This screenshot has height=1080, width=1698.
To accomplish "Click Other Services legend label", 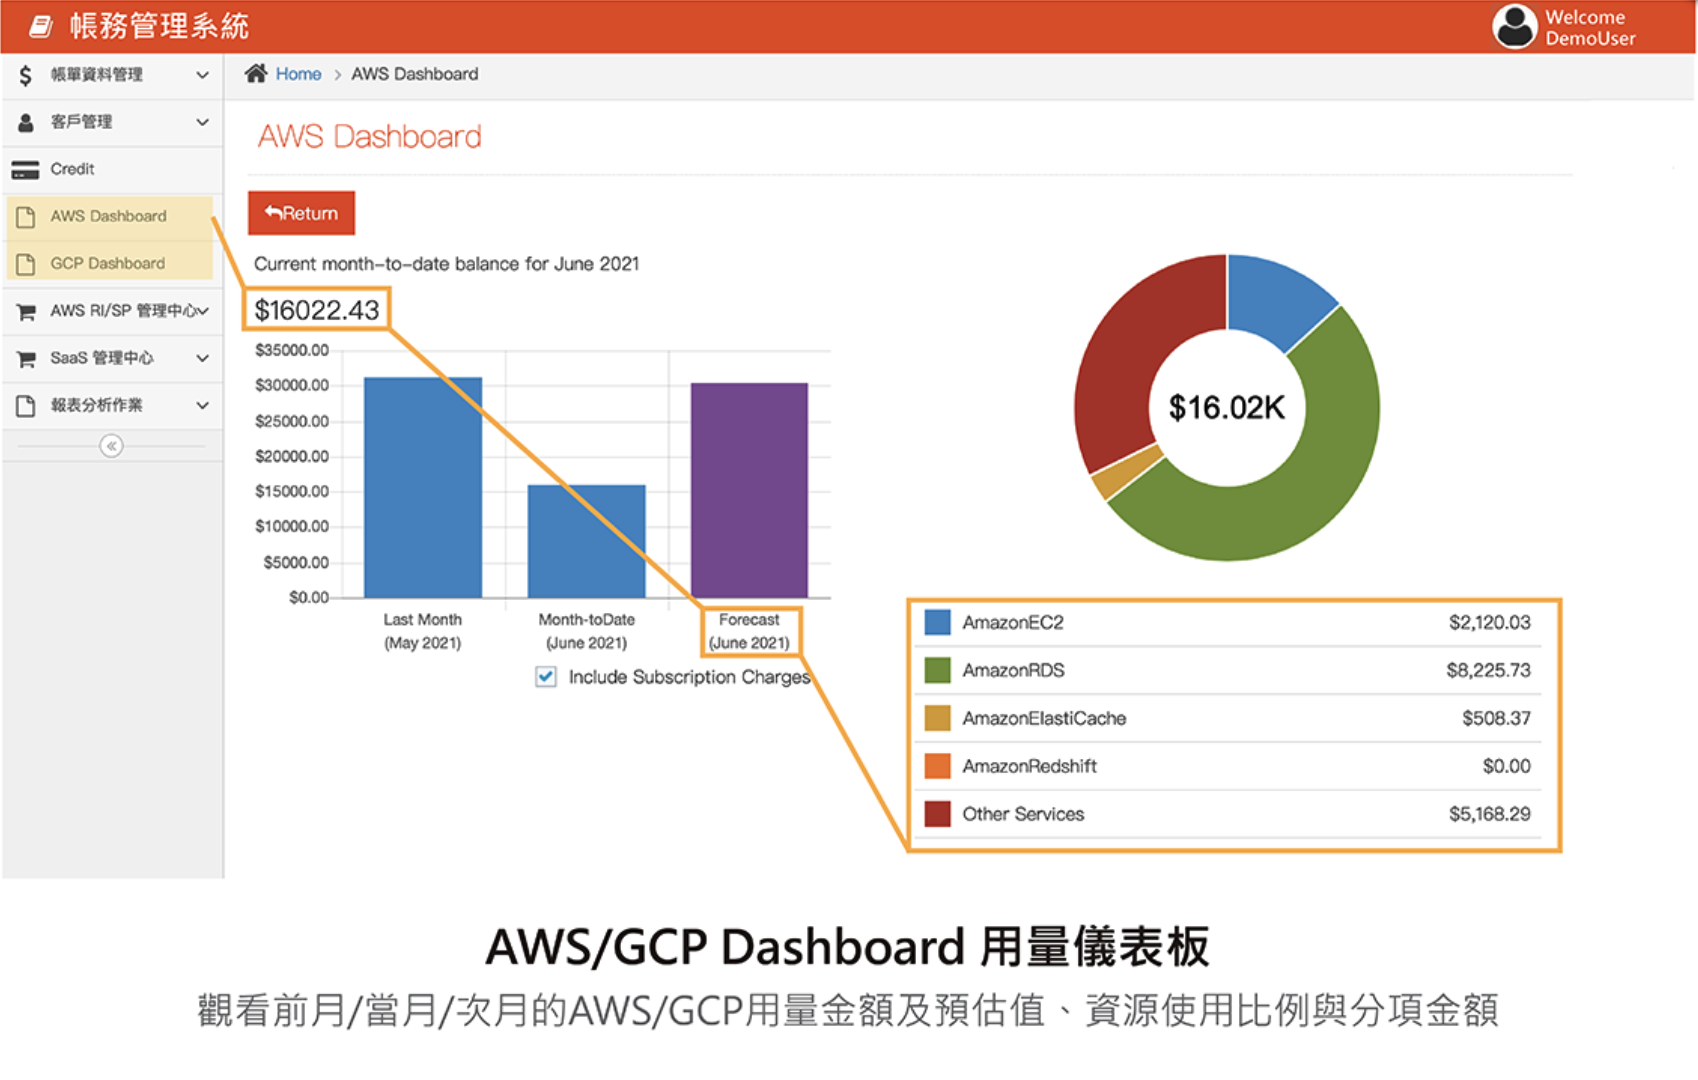I will (1023, 814).
